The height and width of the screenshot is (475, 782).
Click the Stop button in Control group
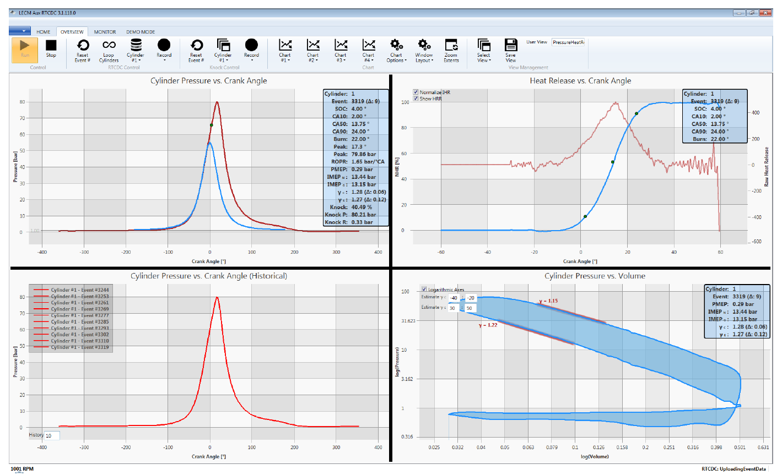(x=51, y=50)
